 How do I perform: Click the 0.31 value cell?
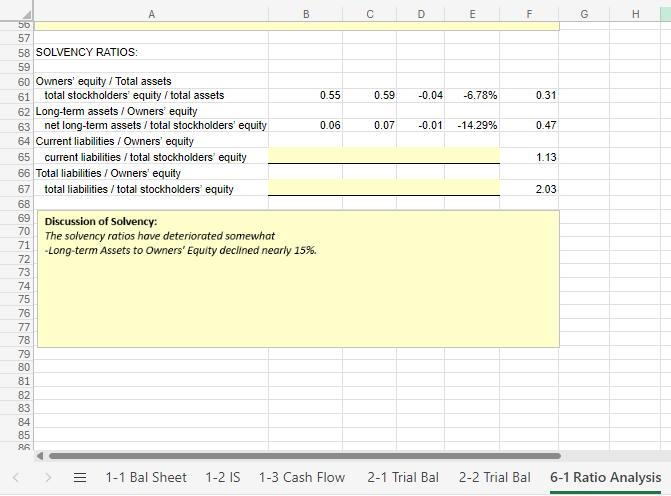pos(529,95)
